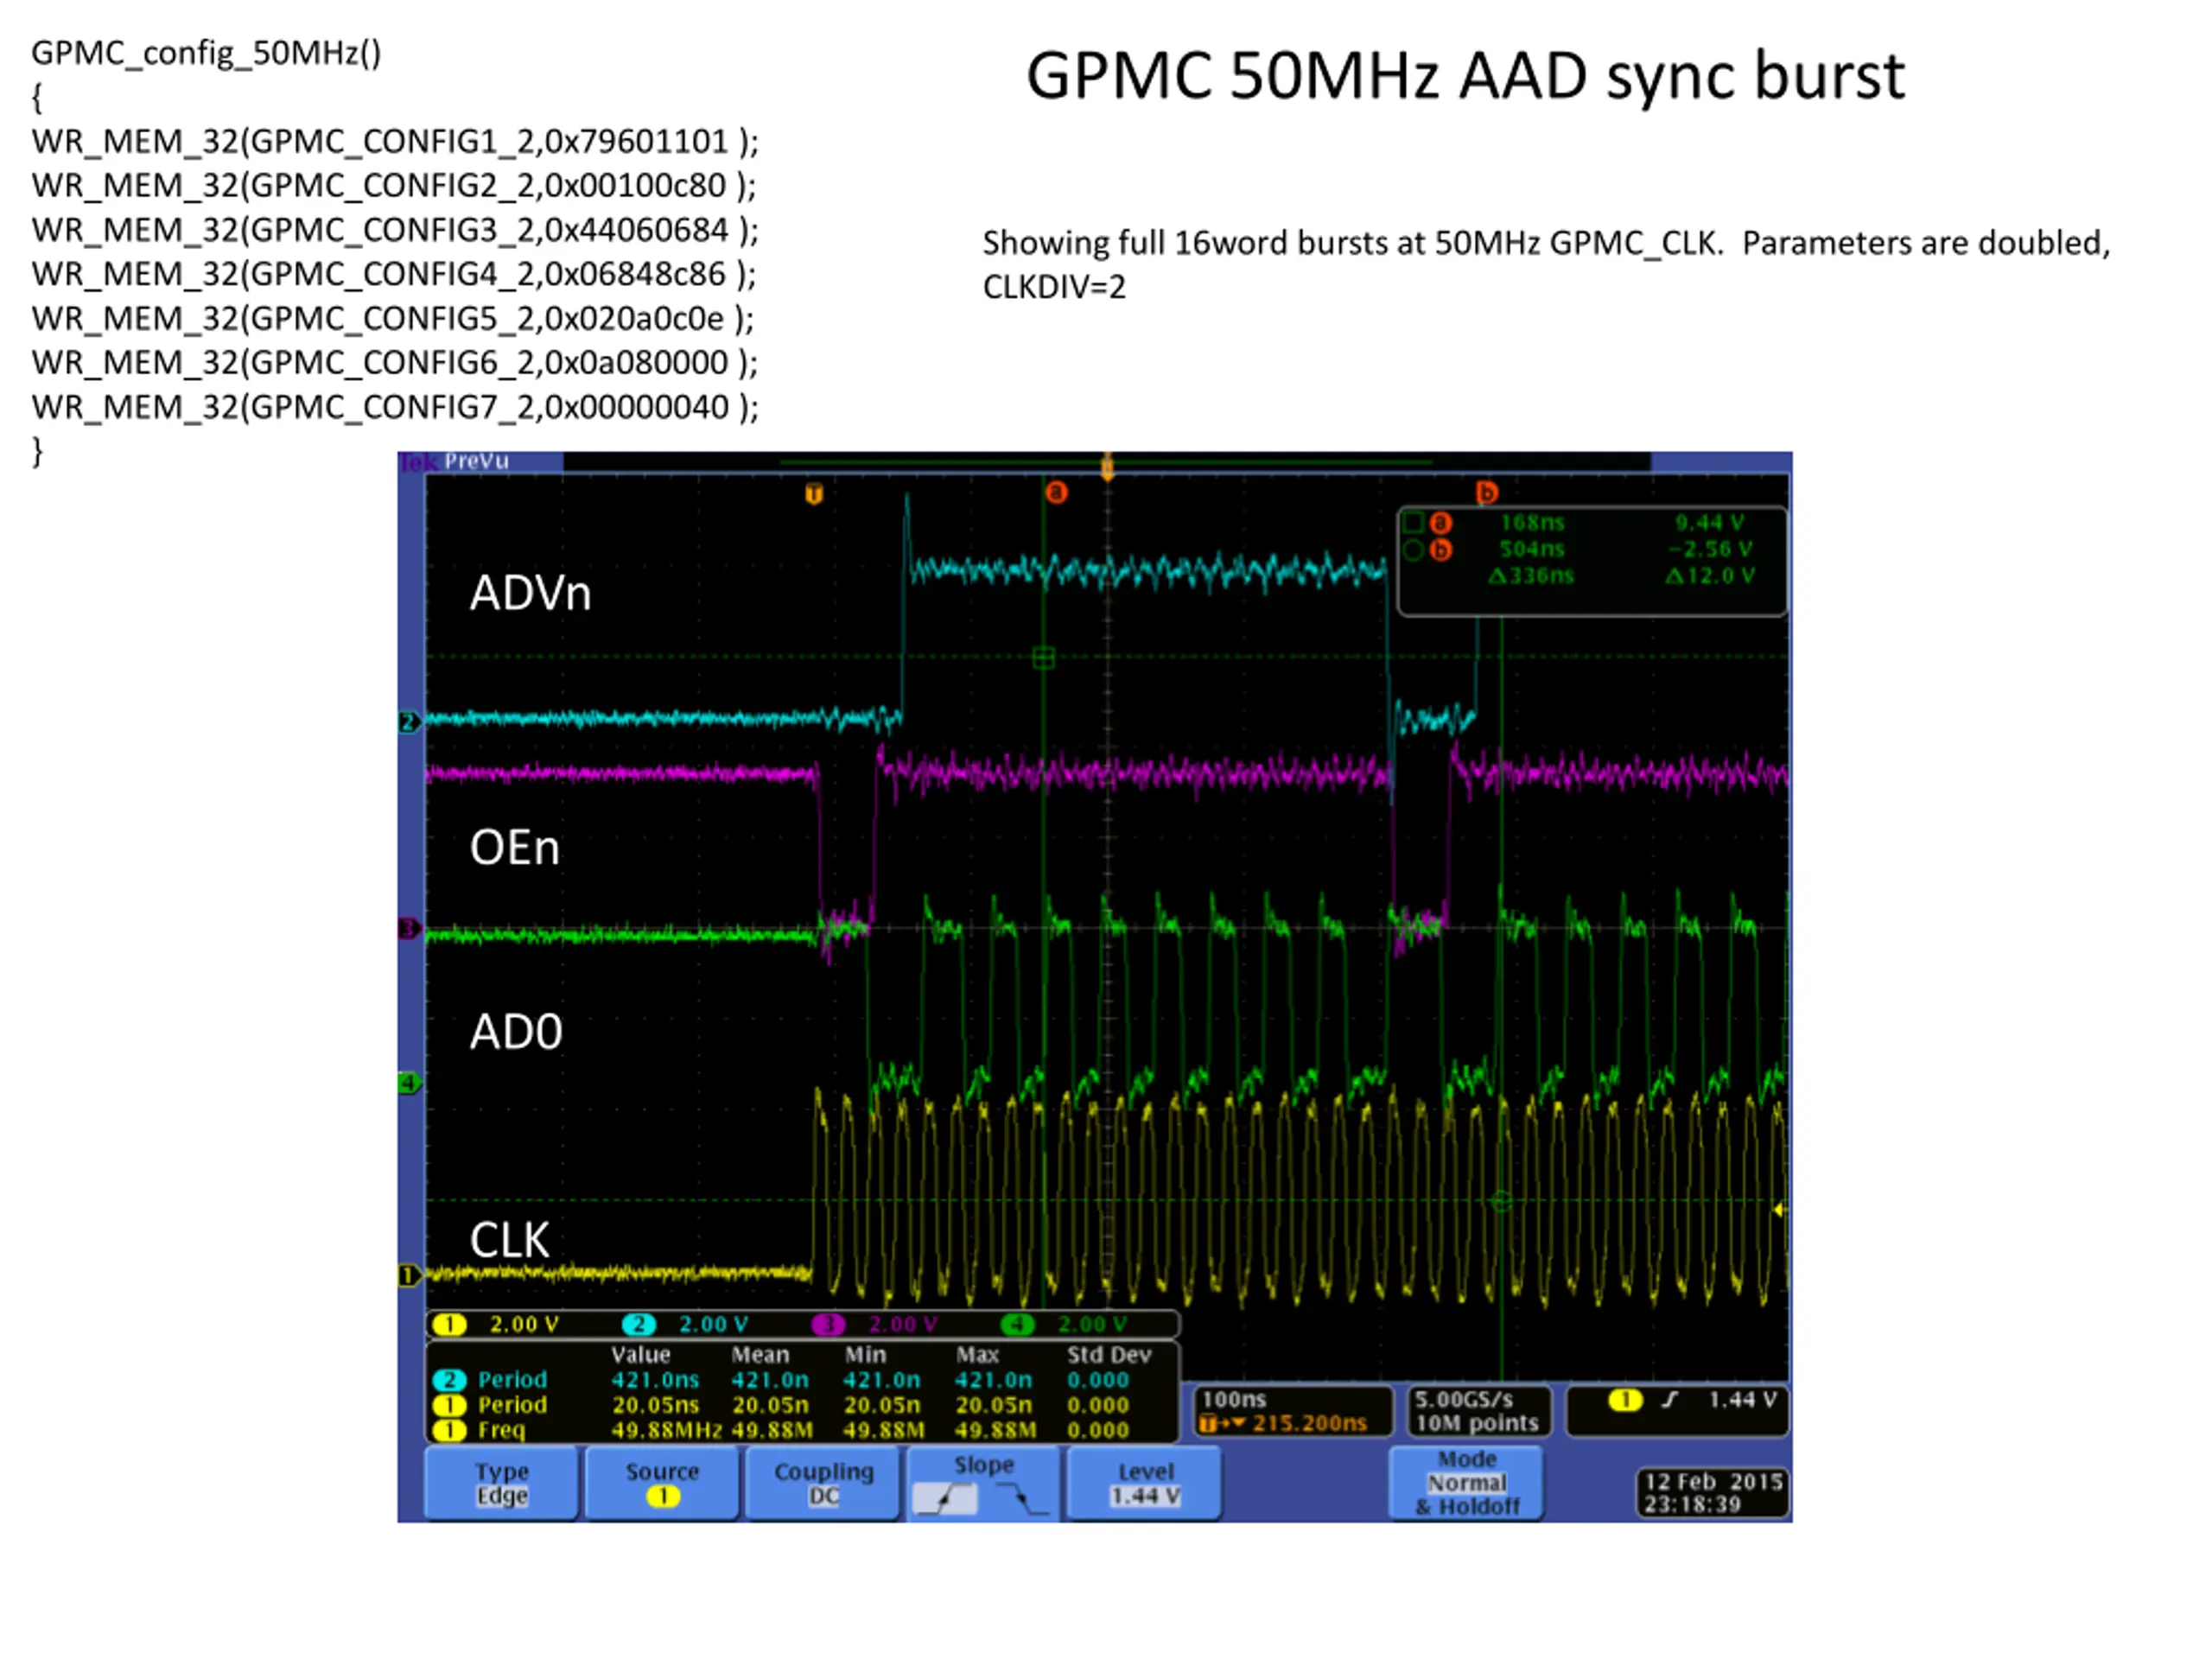Click the 504ns cursor b time value
The width and height of the screenshot is (2212, 1659).
pos(1531,549)
